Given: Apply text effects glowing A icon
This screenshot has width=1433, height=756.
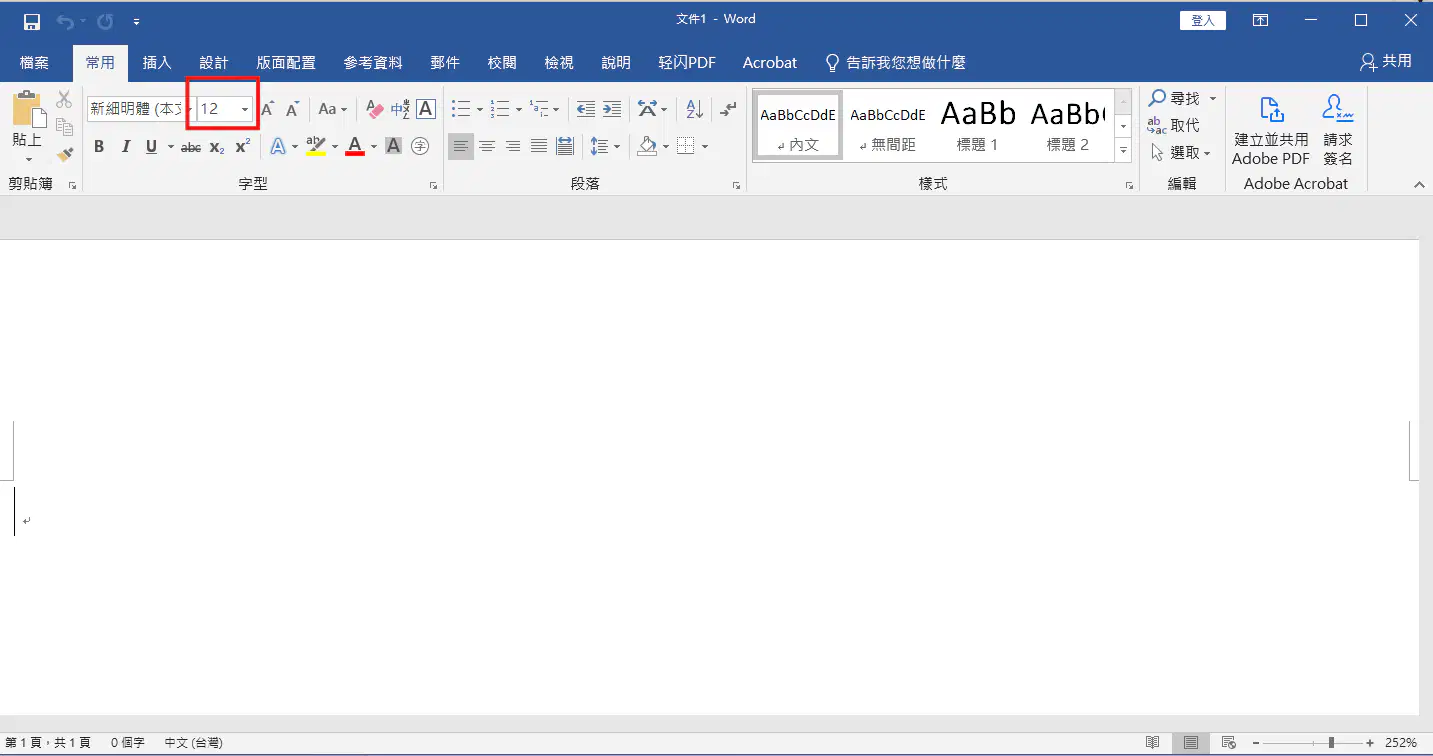Looking at the screenshot, I should (278, 147).
